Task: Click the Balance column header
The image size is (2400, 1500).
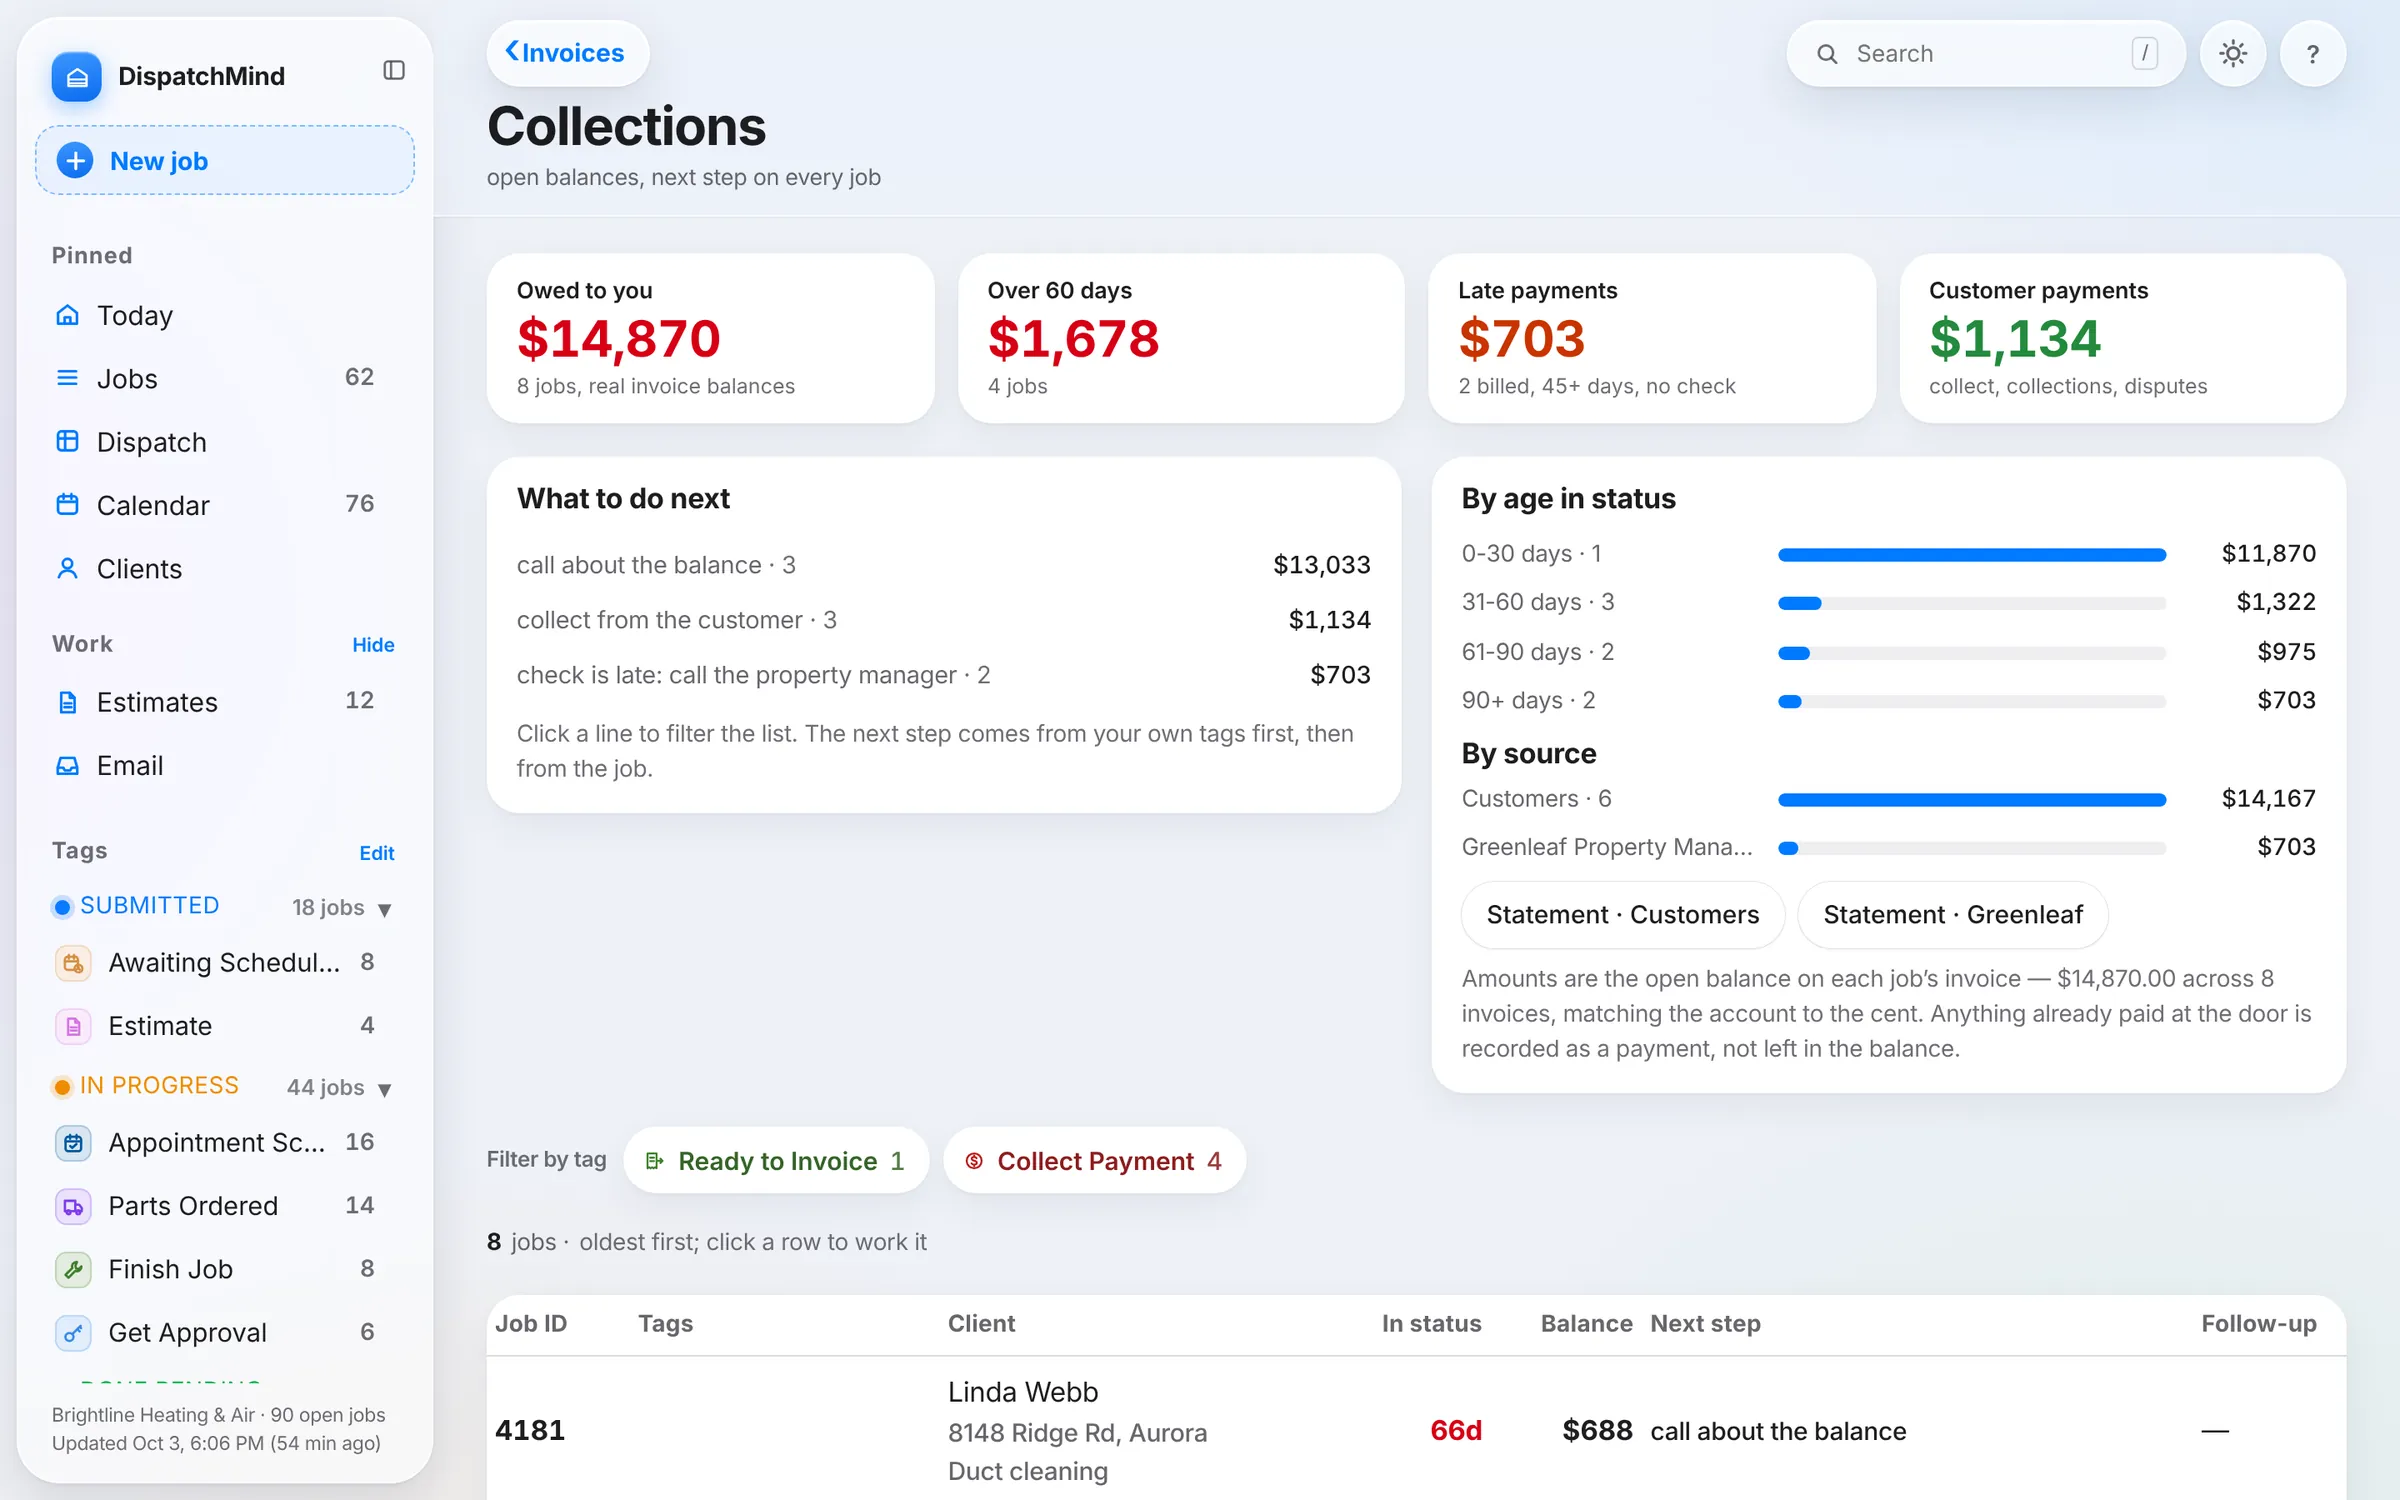Action: pyautogui.click(x=1586, y=1323)
